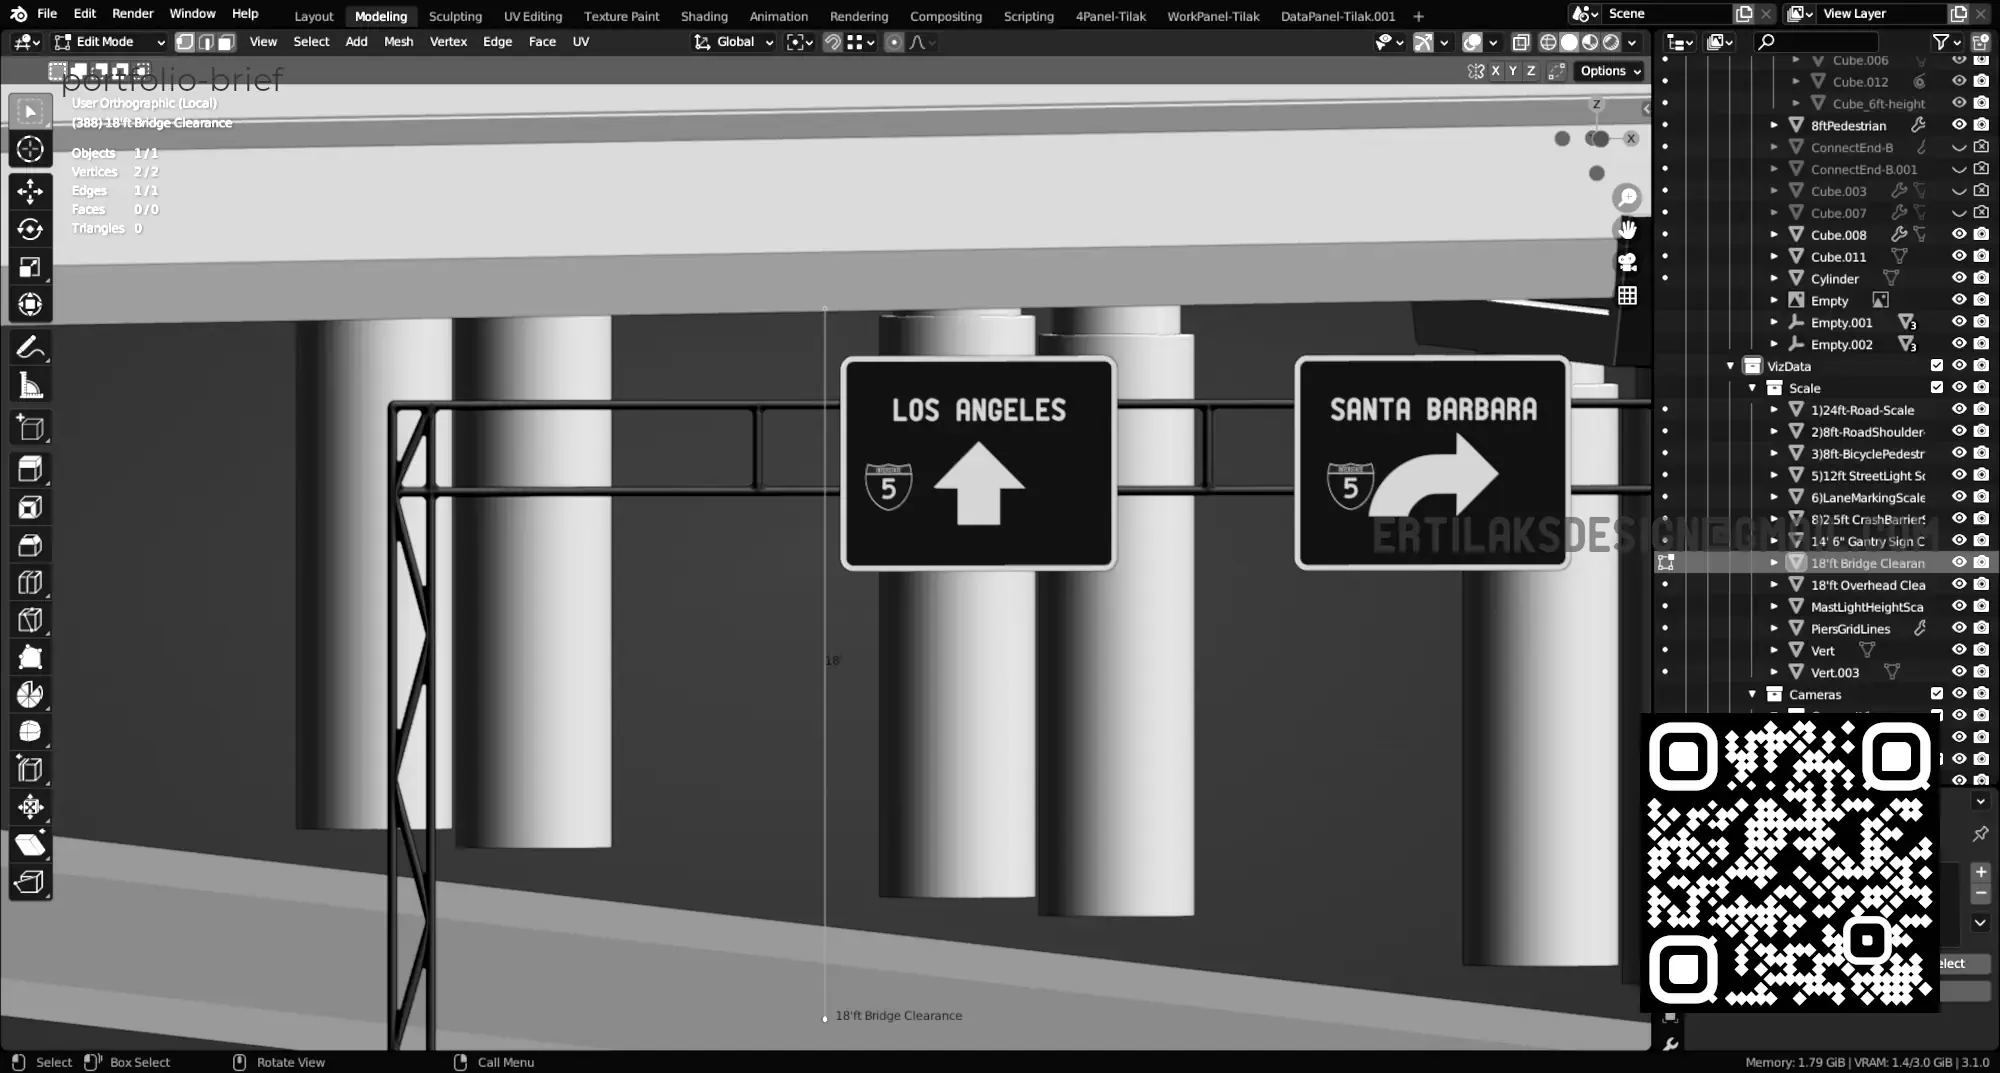Open Global transform orientation dropdown
This screenshot has height=1073, width=2000.
click(x=735, y=42)
